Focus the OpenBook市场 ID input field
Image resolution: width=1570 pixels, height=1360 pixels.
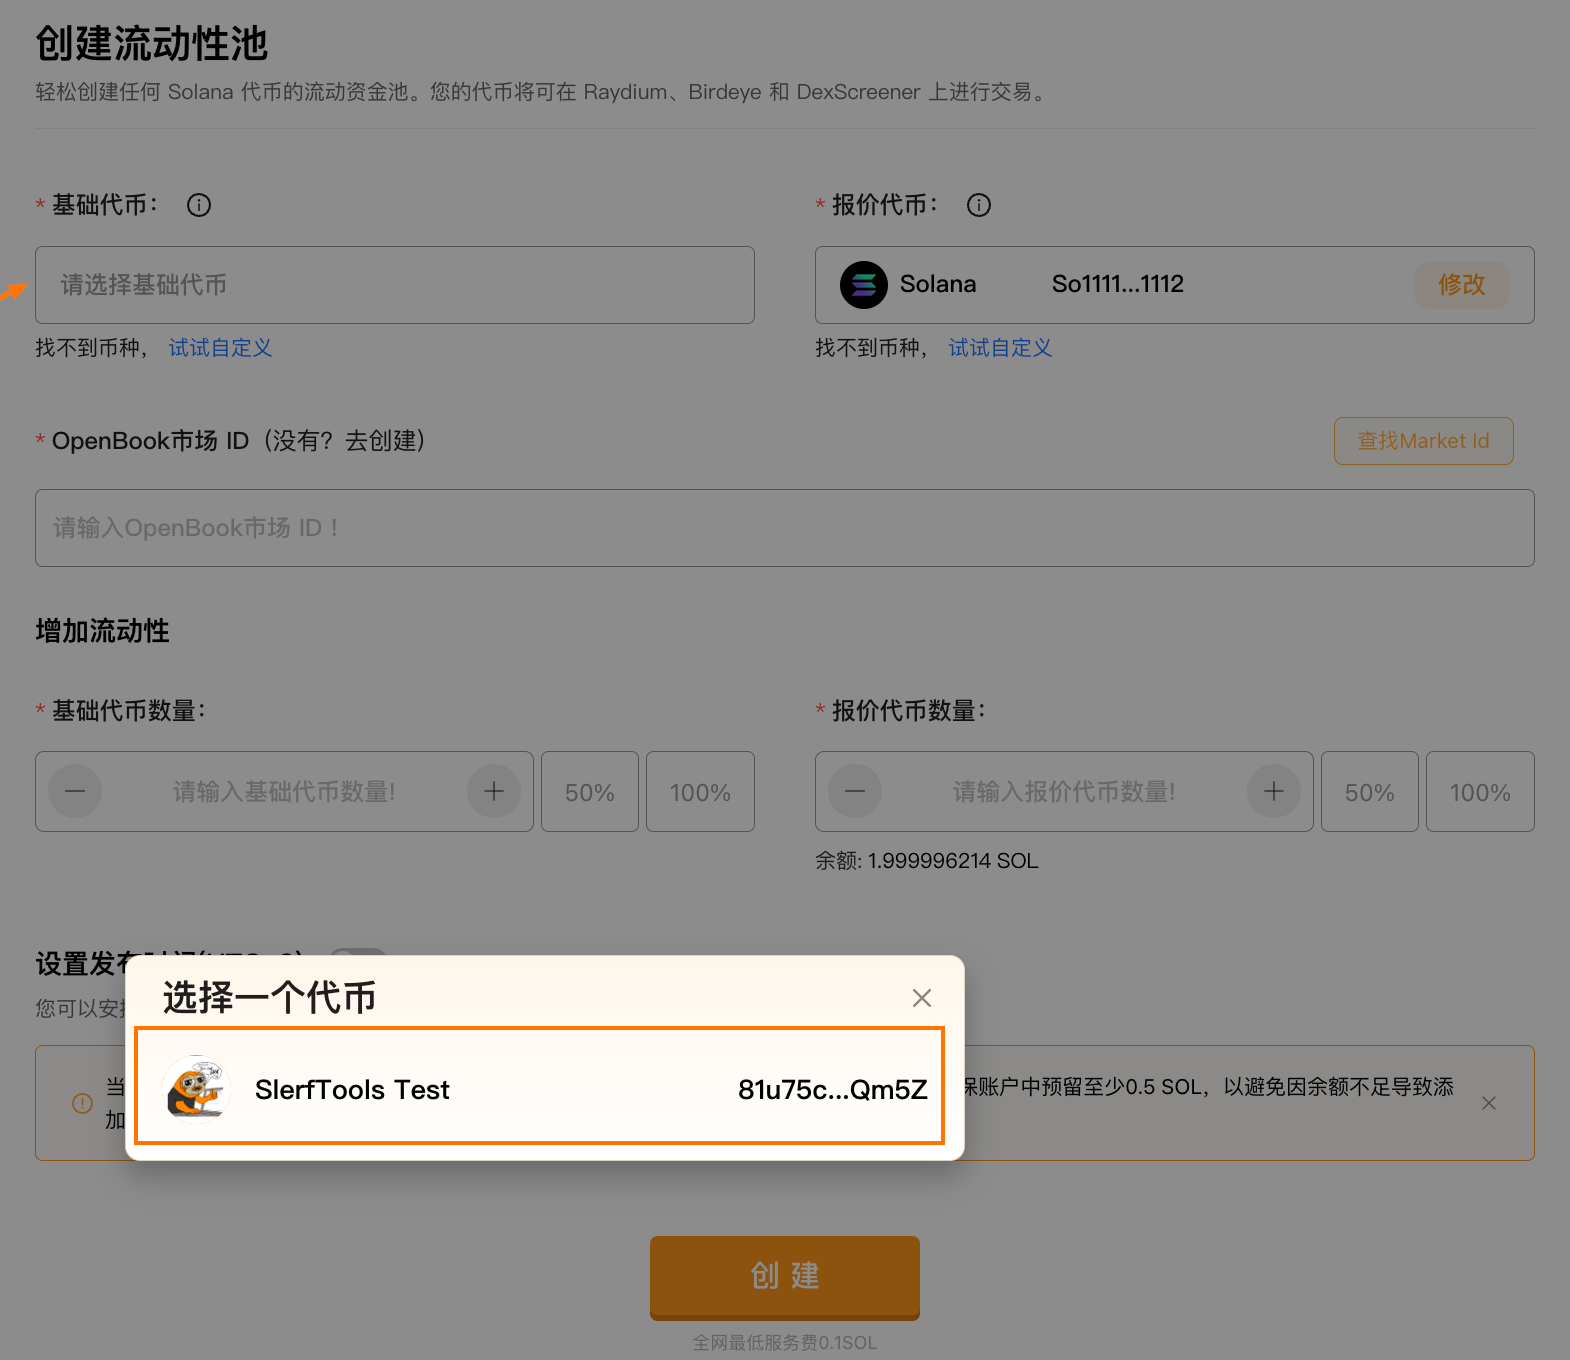785,528
